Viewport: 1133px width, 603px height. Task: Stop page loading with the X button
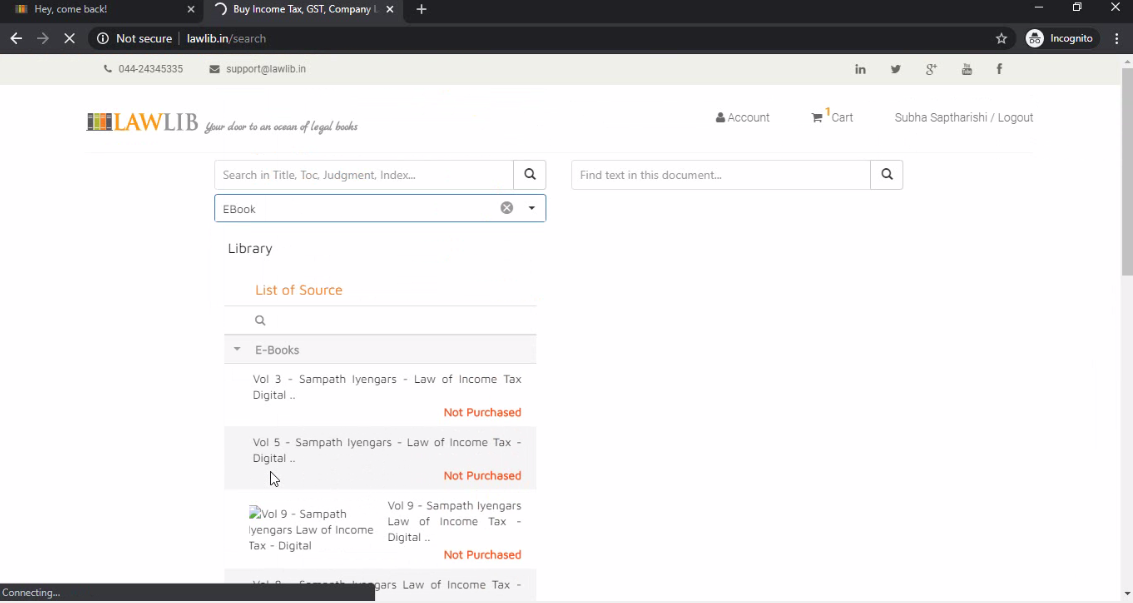point(69,38)
